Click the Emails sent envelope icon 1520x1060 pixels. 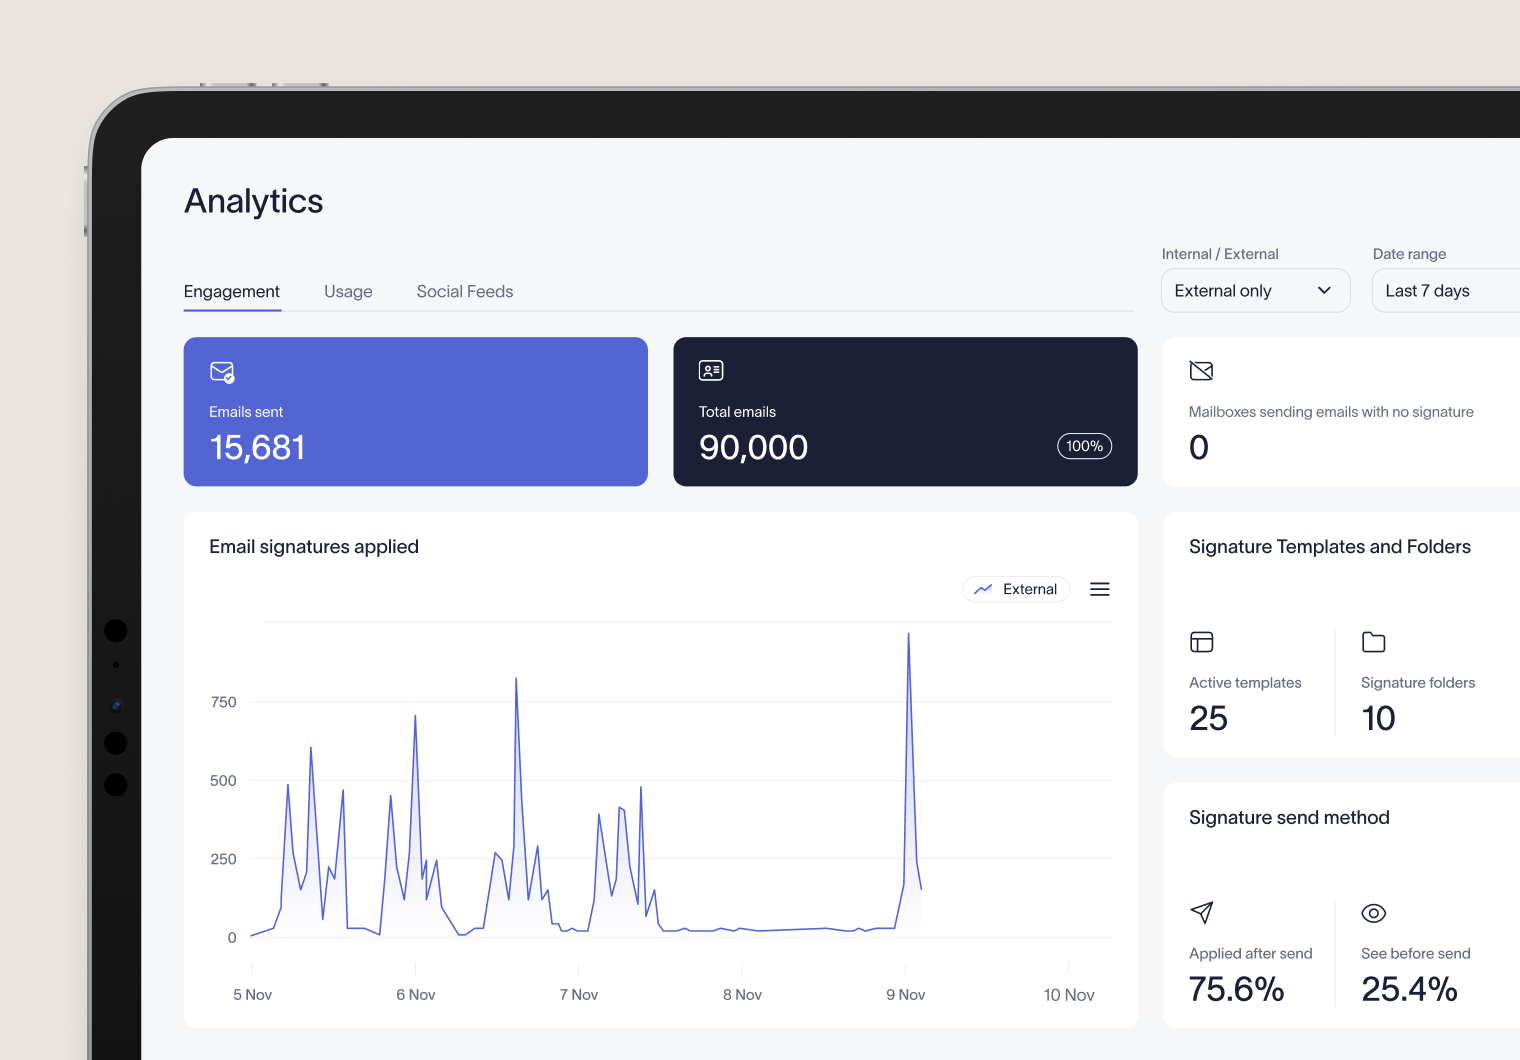(x=221, y=371)
